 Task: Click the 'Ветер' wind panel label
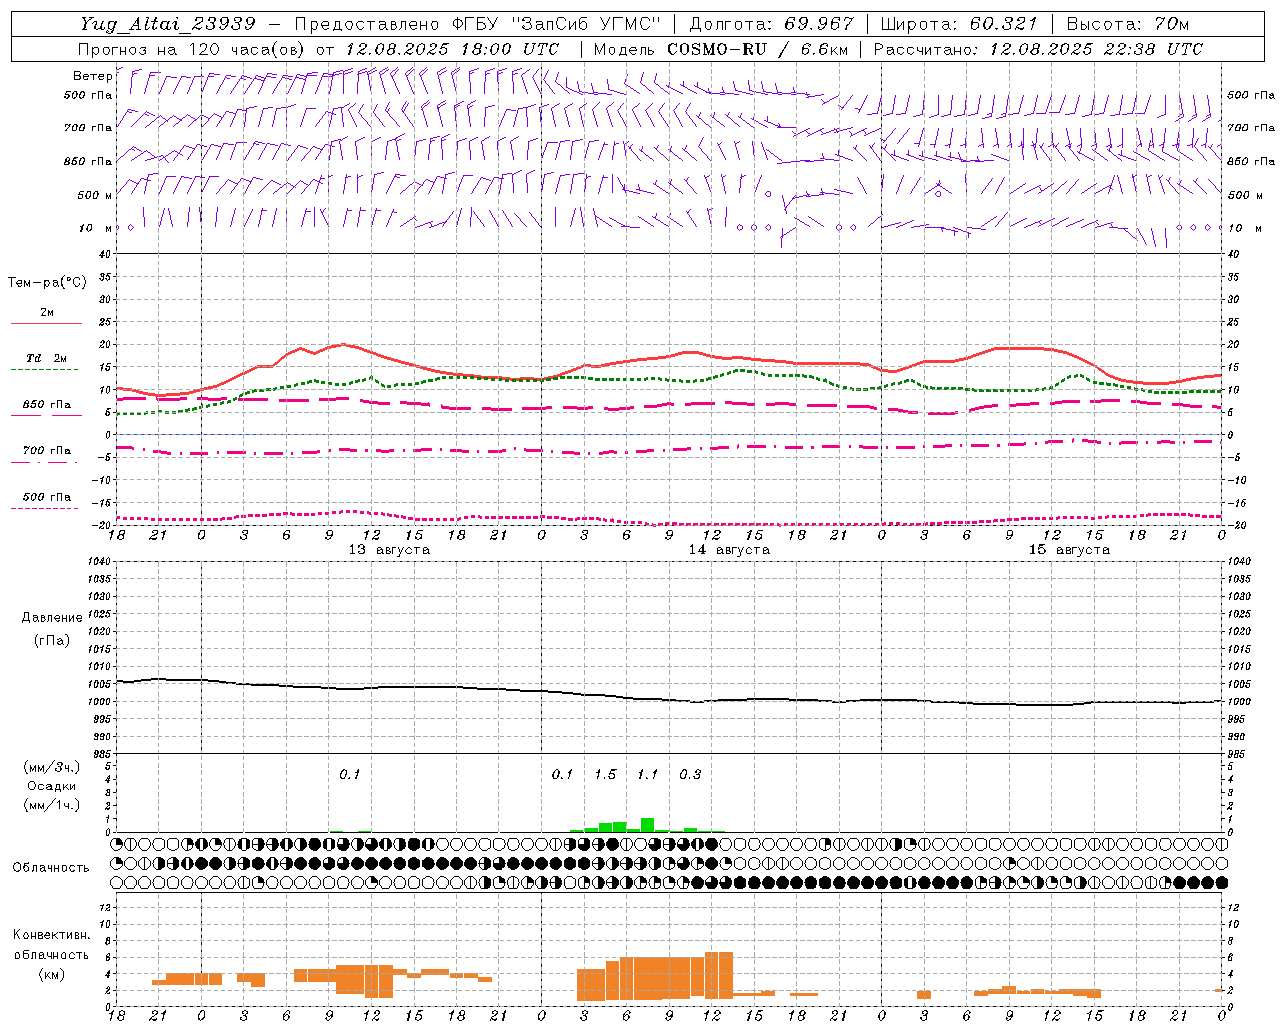click(92, 76)
